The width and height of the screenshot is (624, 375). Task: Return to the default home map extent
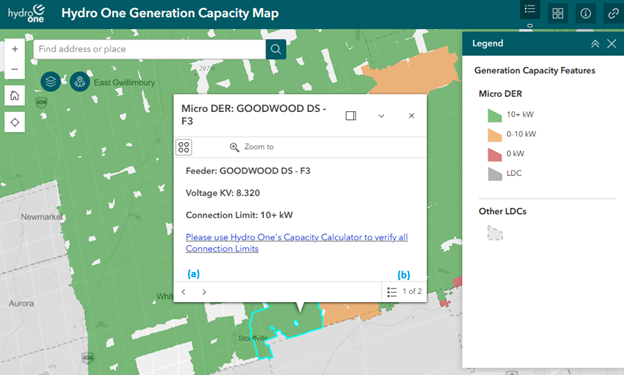(x=15, y=96)
